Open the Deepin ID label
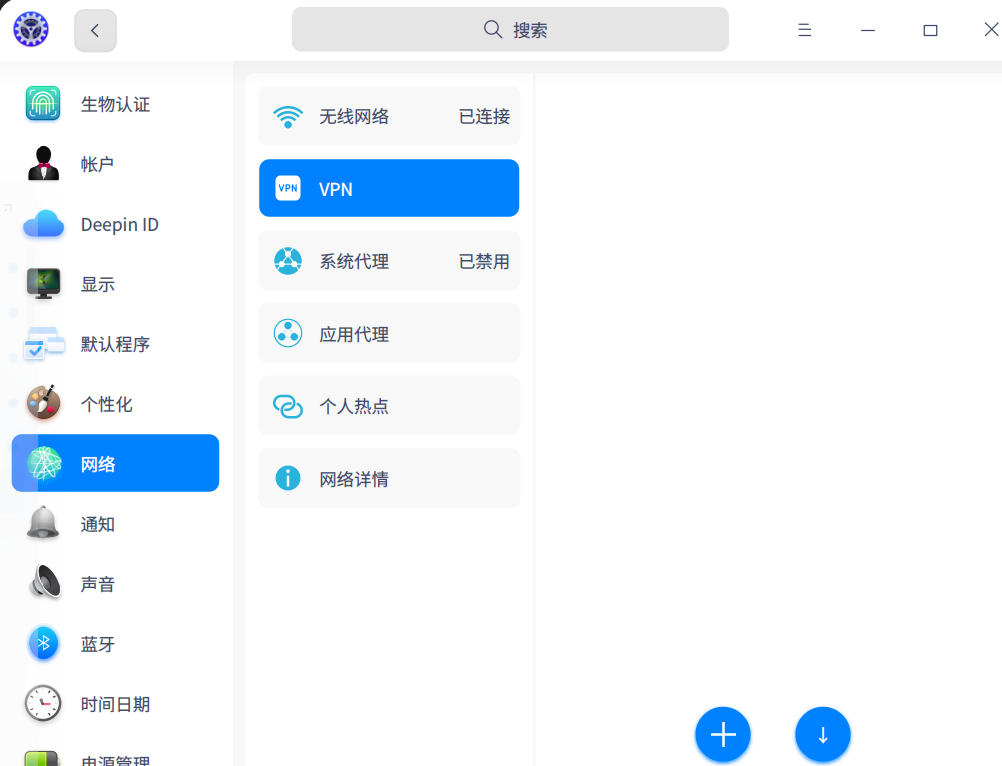The width and height of the screenshot is (1002, 766). (119, 225)
